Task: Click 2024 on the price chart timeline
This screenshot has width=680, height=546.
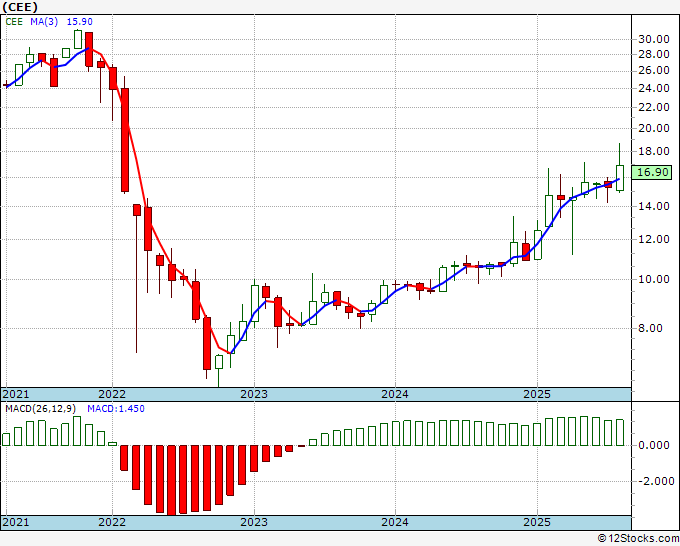Action: (395, 394)
